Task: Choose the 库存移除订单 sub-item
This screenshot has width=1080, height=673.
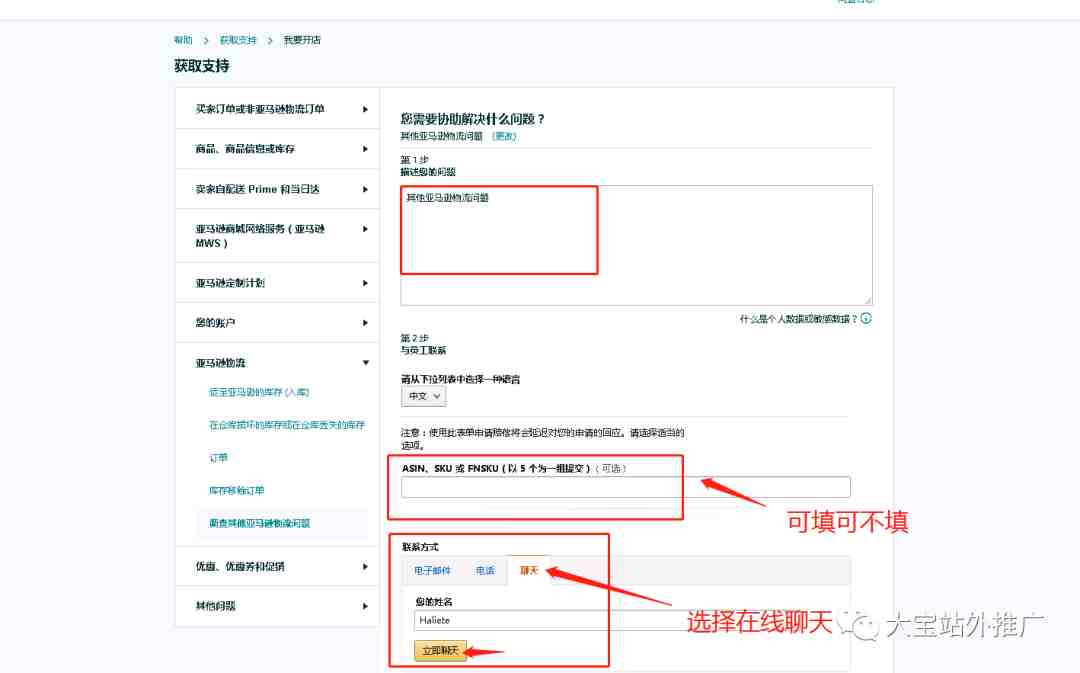Action: (x=236, y=490)
